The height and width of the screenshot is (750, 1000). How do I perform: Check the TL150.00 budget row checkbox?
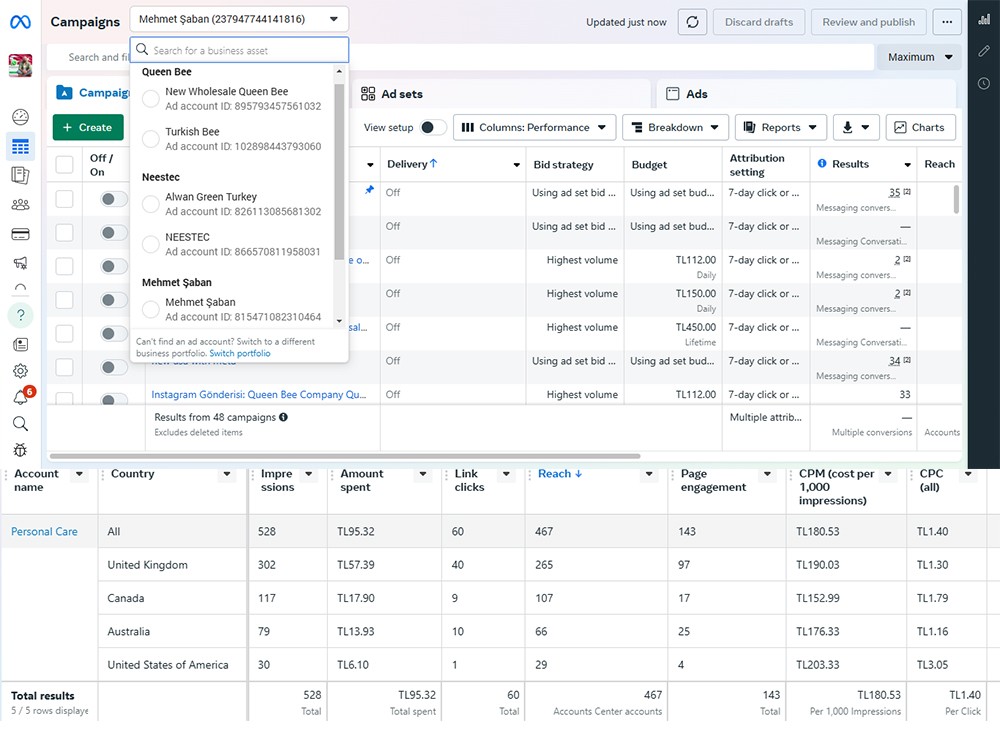(64, 300)
